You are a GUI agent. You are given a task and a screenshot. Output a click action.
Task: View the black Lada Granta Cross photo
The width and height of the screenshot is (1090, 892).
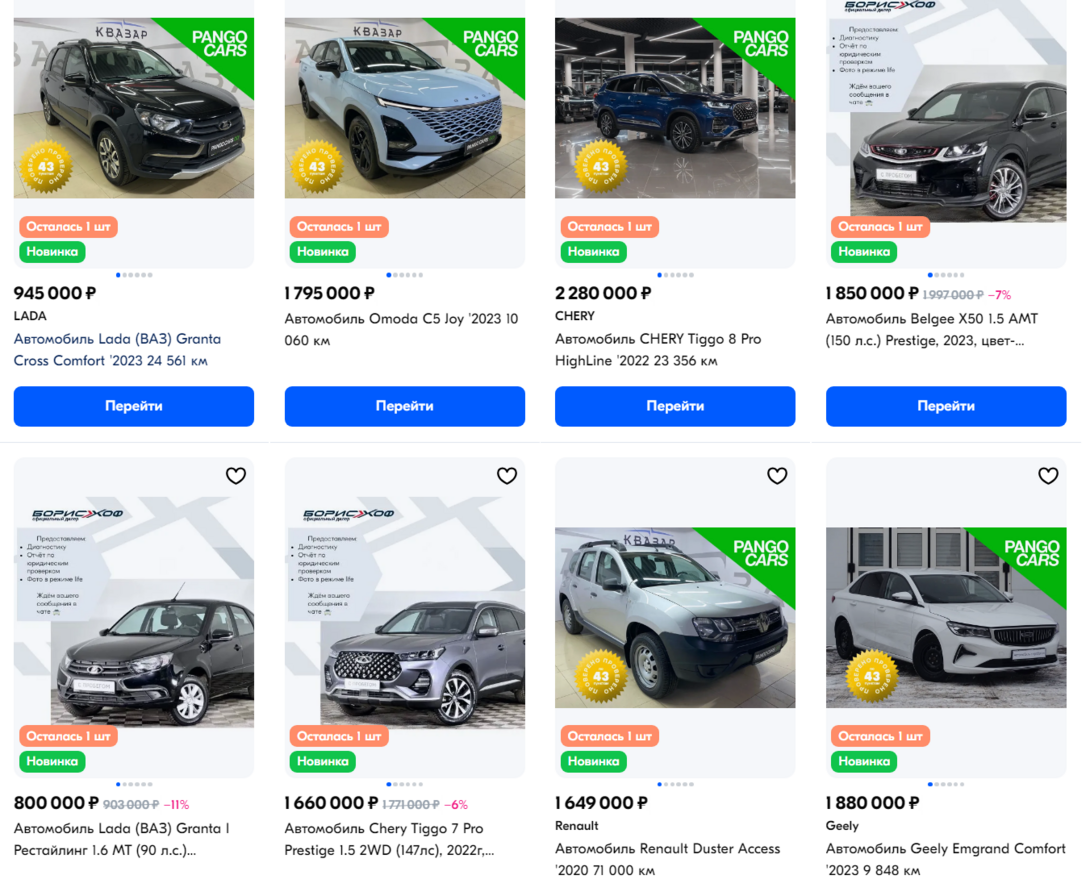coord(133,108)
